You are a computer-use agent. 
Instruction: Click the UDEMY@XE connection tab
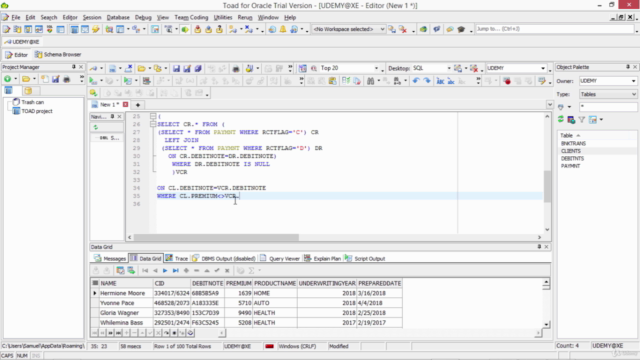22,42
